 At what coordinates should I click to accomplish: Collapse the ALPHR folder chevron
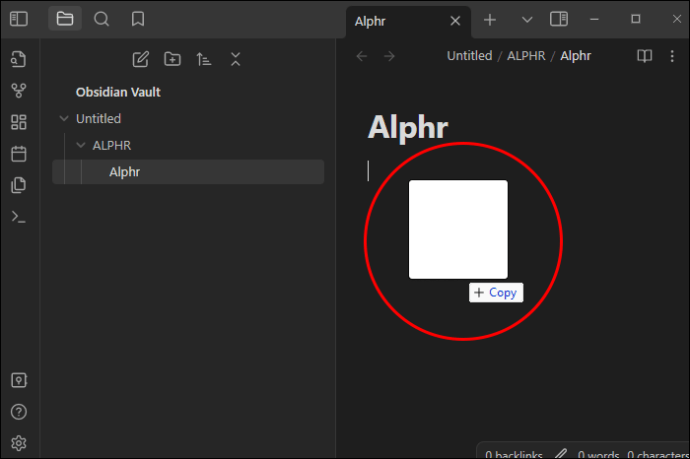click(81, 145)
